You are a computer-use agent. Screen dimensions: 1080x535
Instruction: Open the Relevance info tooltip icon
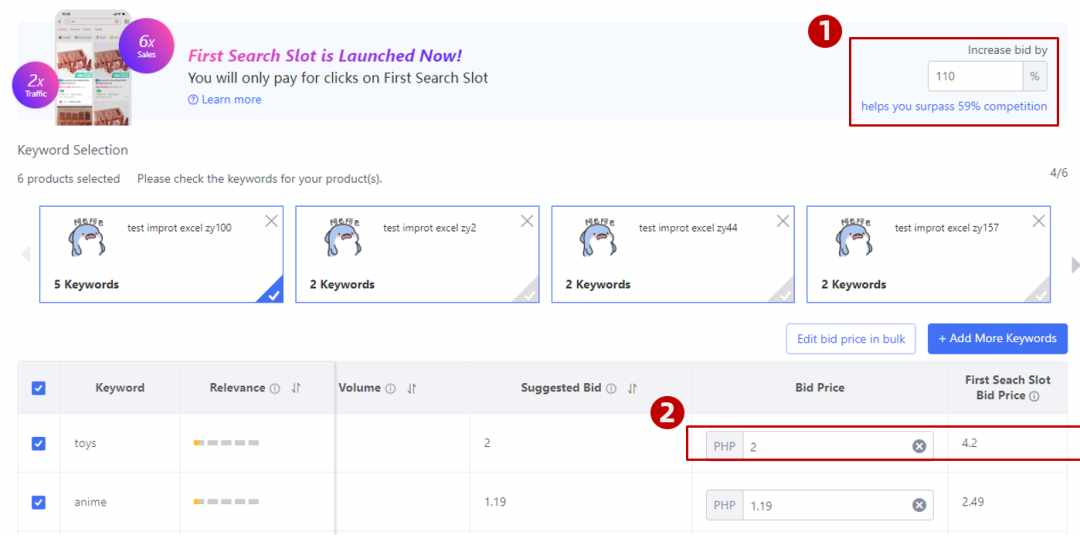click(275, 388)
